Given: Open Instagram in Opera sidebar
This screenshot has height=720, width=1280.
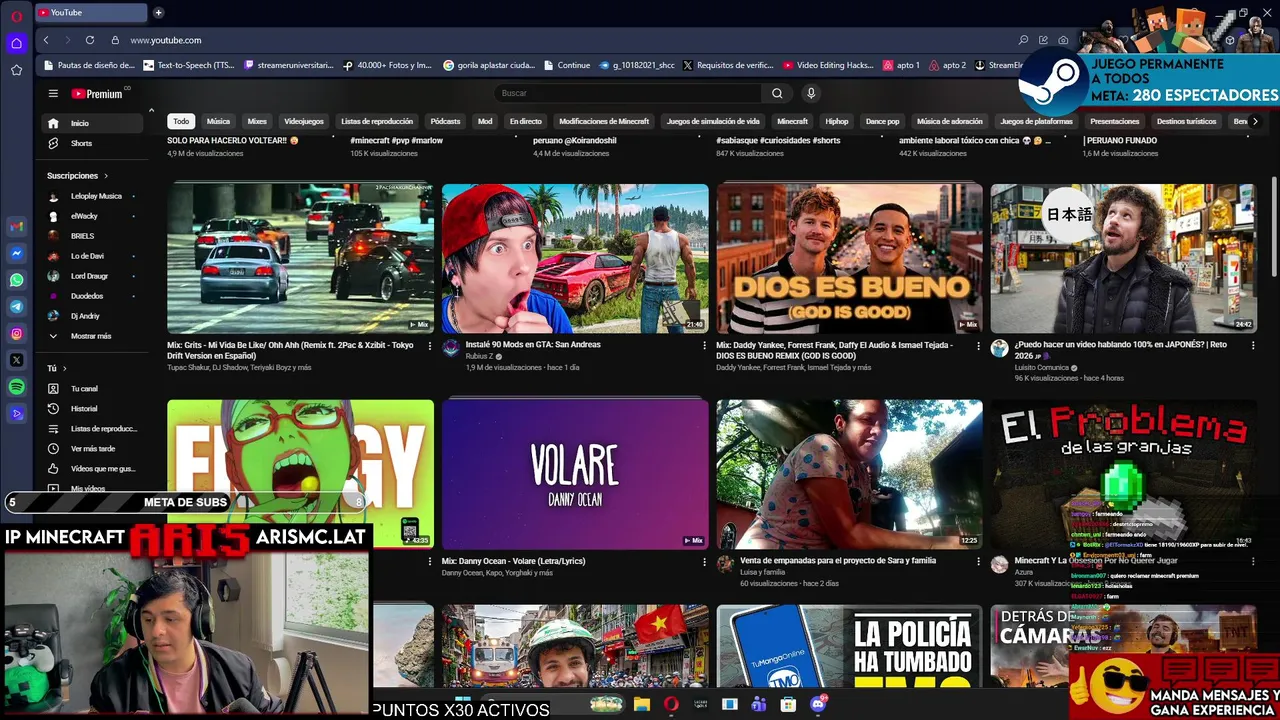Looking at the screenshot, I should (x=17, y=333).
